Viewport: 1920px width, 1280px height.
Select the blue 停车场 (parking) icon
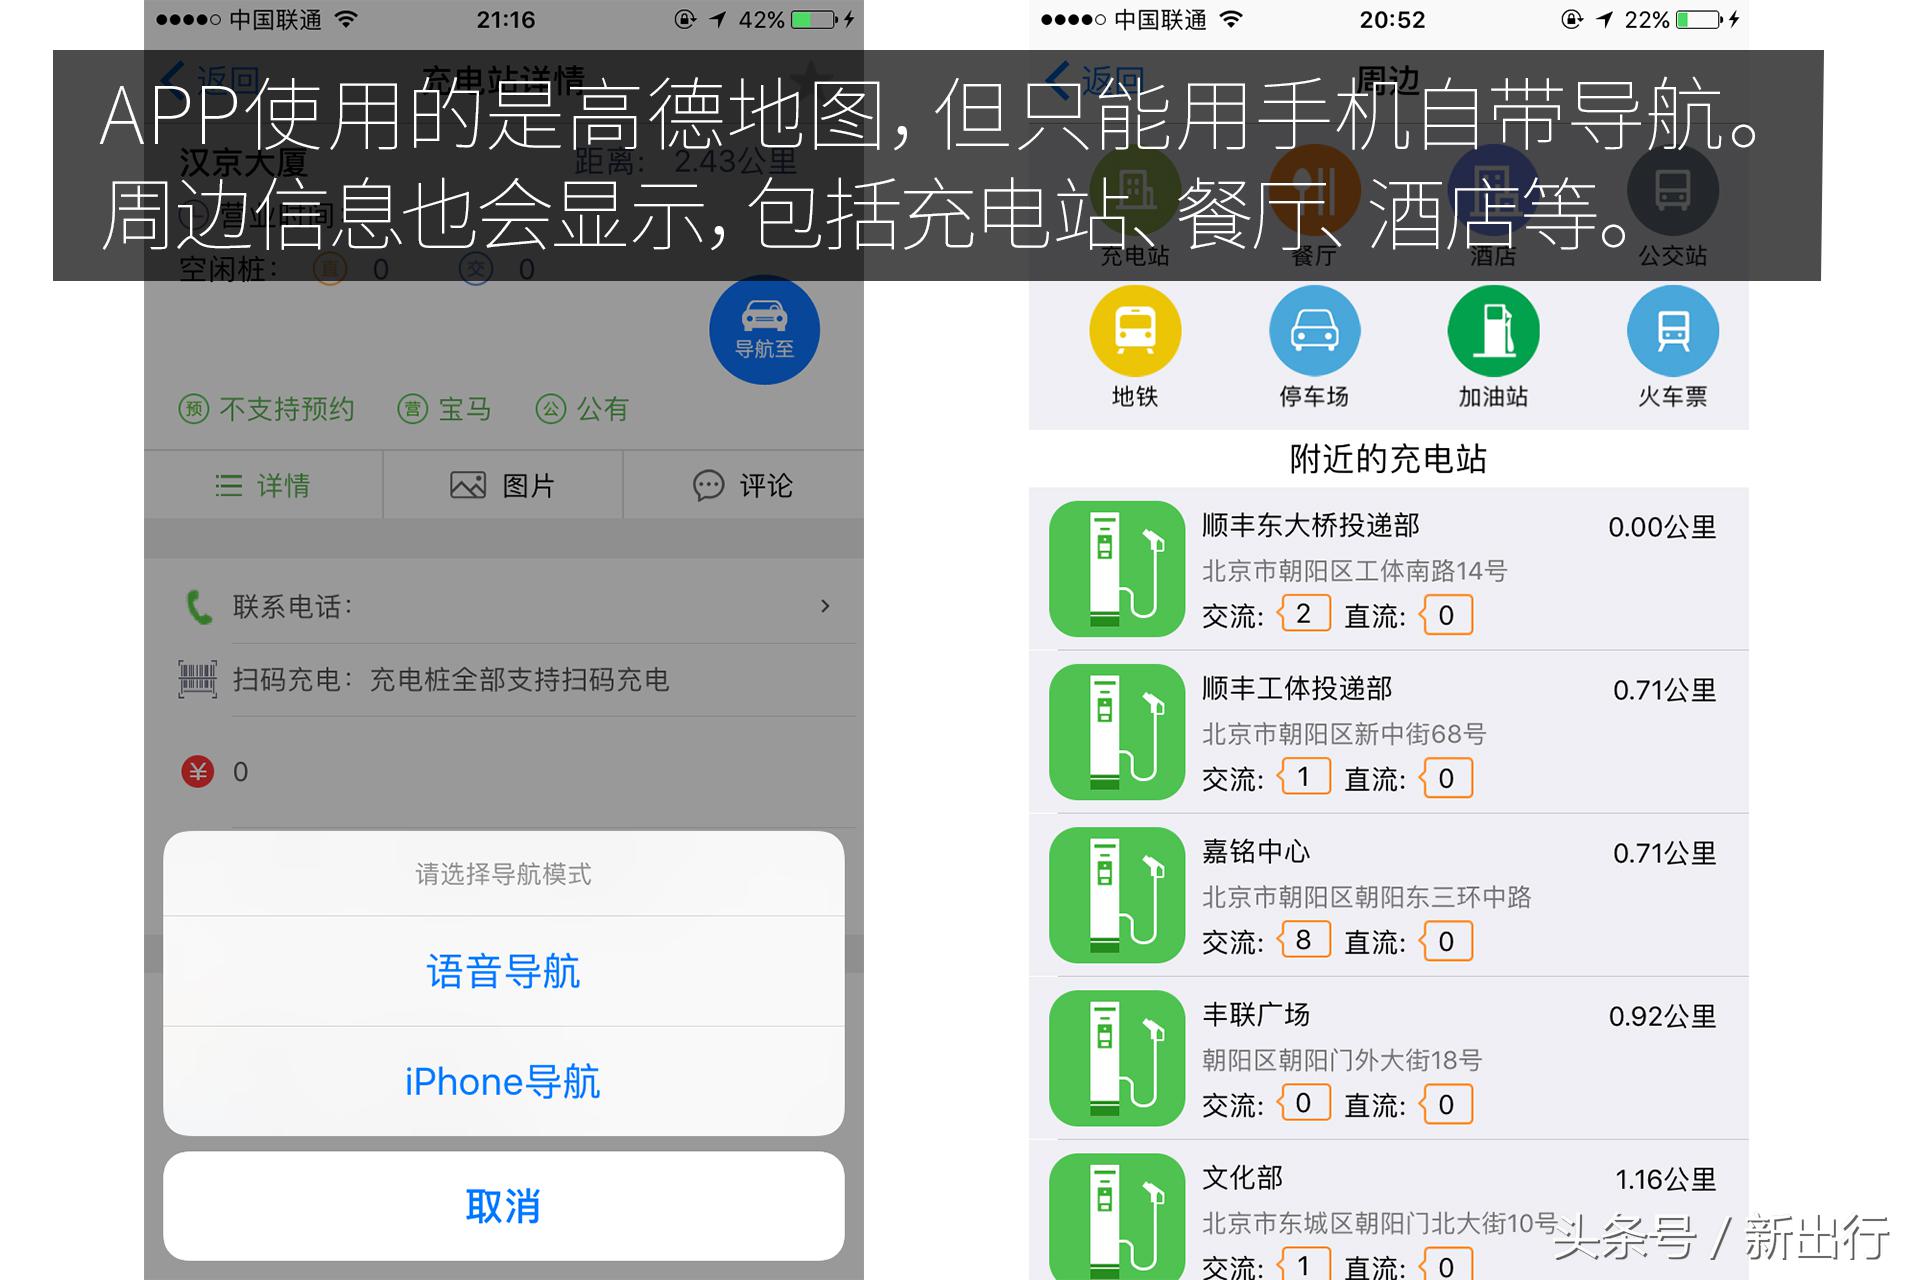click(1315, 330)
